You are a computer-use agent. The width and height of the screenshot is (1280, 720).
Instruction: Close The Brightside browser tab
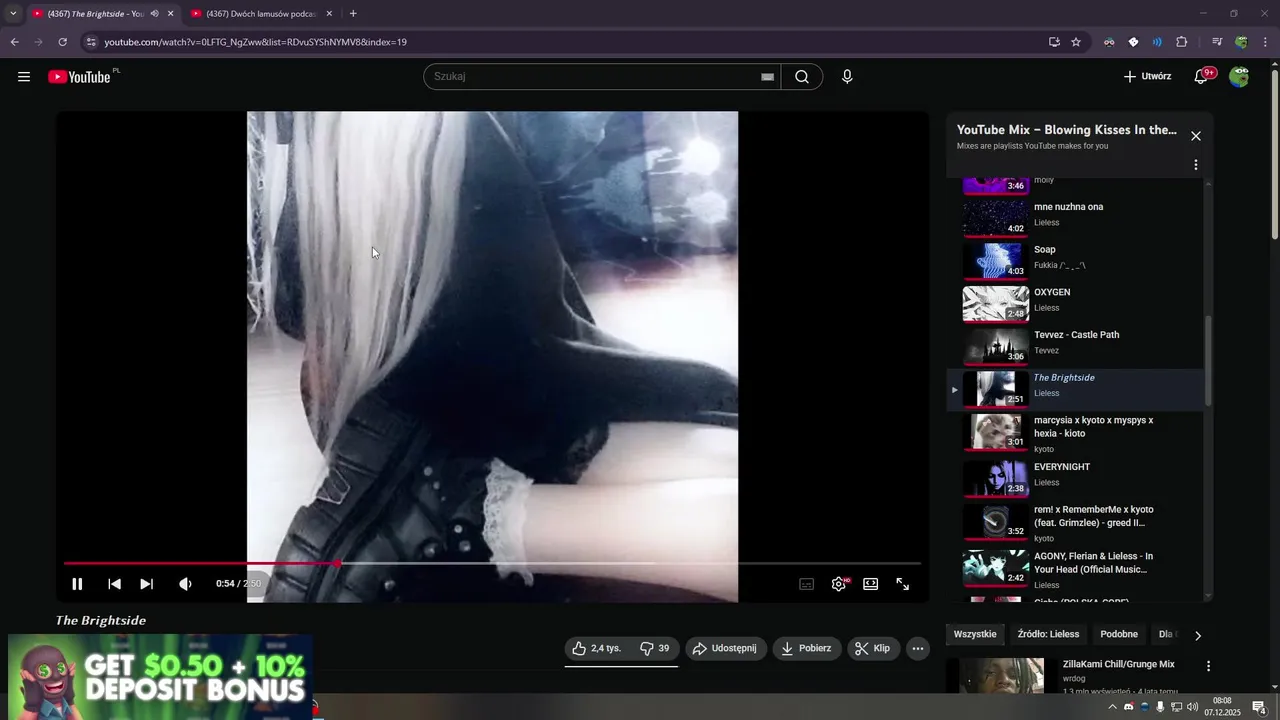[x=170, y=14]
